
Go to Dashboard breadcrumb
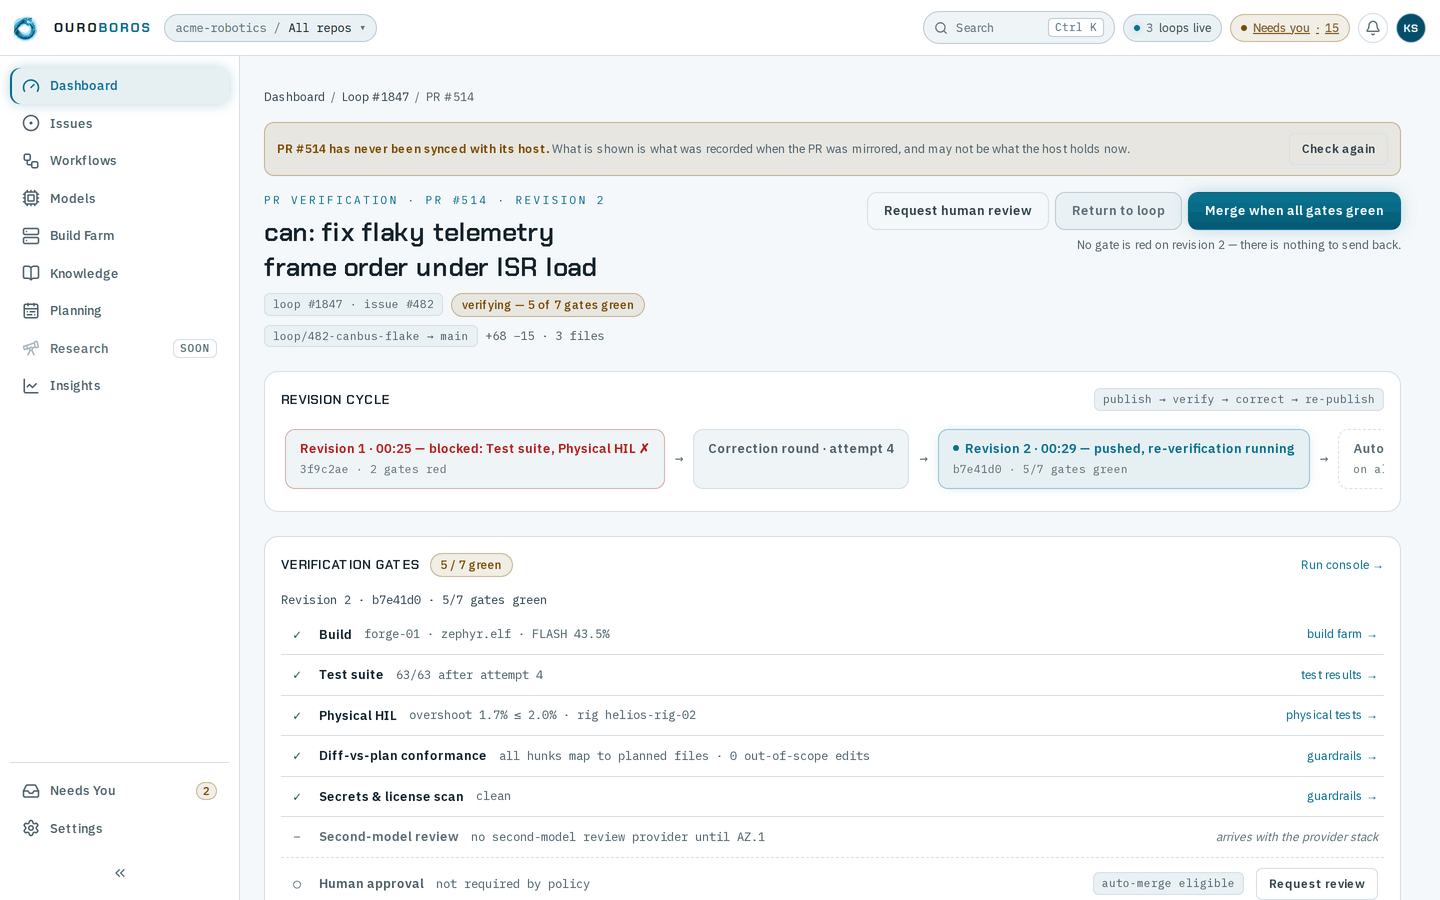pyautogui.click(x=294, y=97)
